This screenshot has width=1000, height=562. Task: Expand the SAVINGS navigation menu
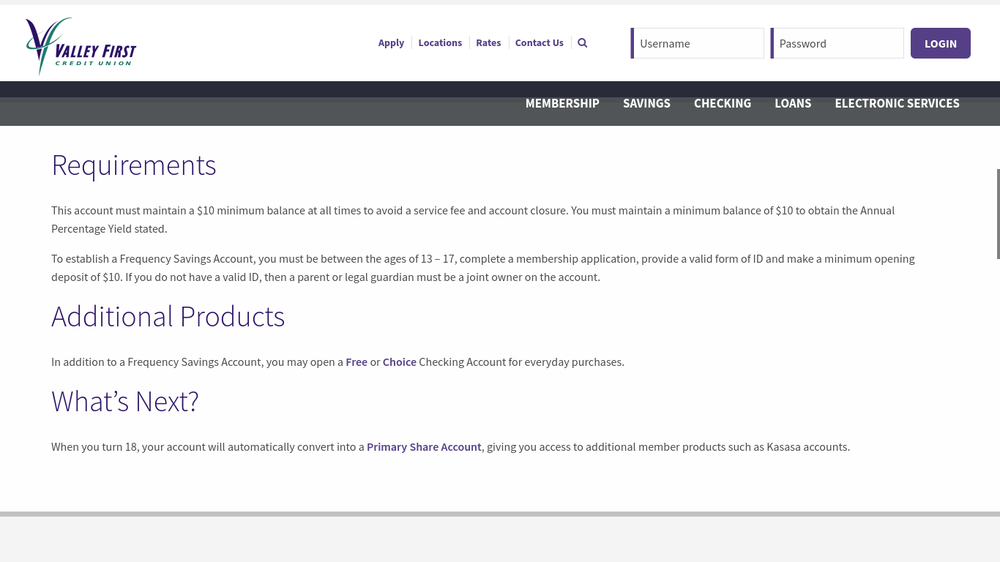[646, 103]
